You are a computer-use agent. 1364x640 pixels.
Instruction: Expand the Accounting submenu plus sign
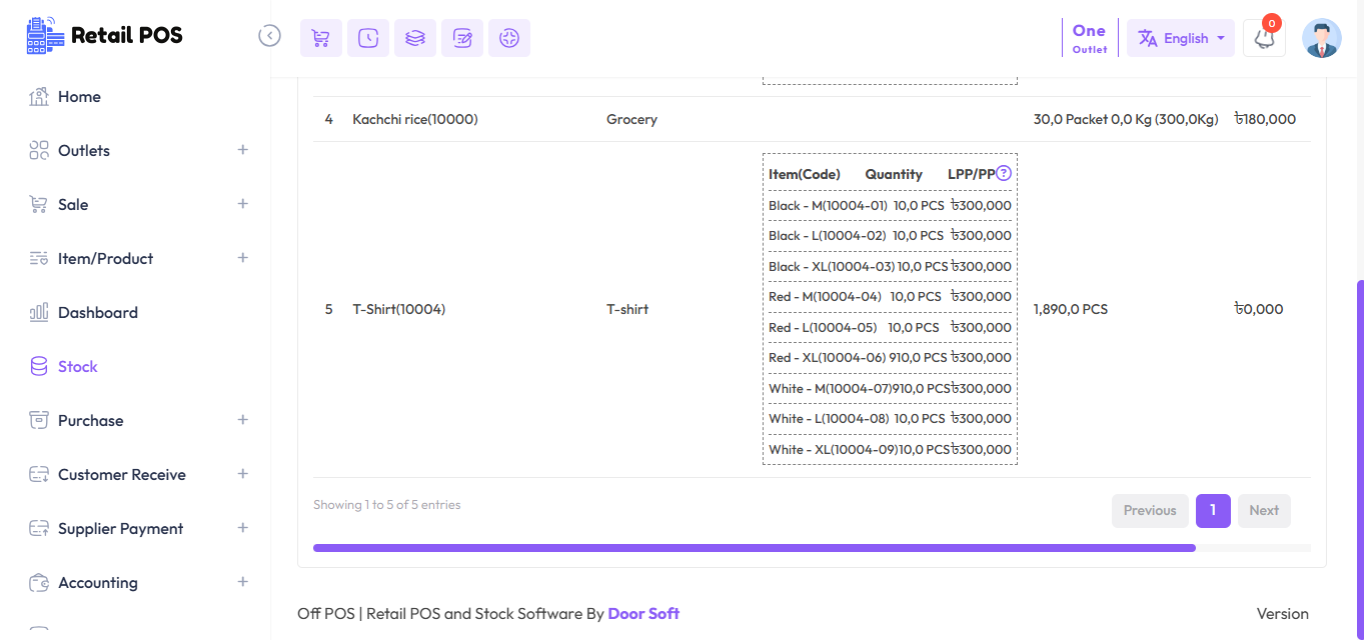pyautogui.click(x=242, y=582)
